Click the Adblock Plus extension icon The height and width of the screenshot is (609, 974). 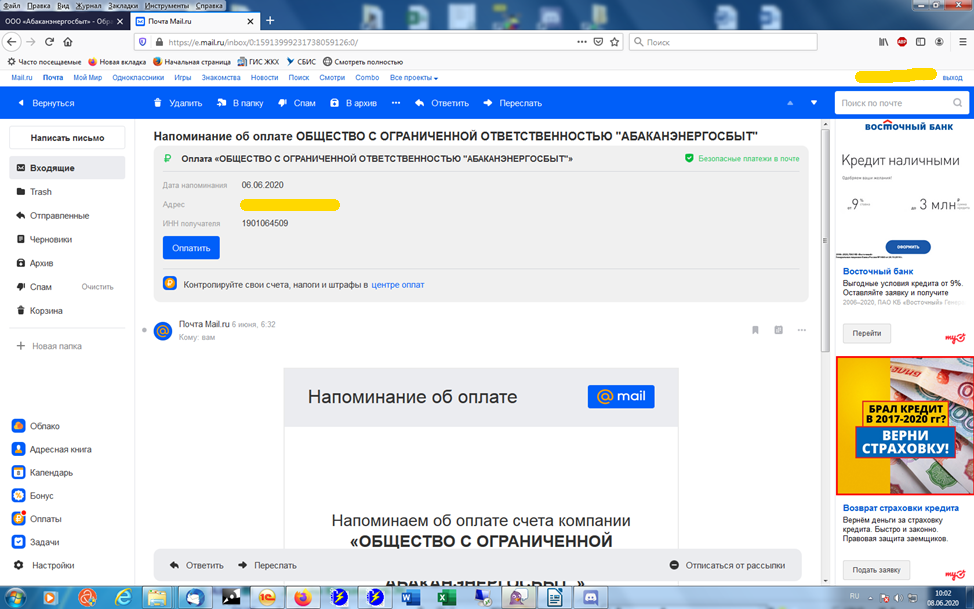coord(902,42)
